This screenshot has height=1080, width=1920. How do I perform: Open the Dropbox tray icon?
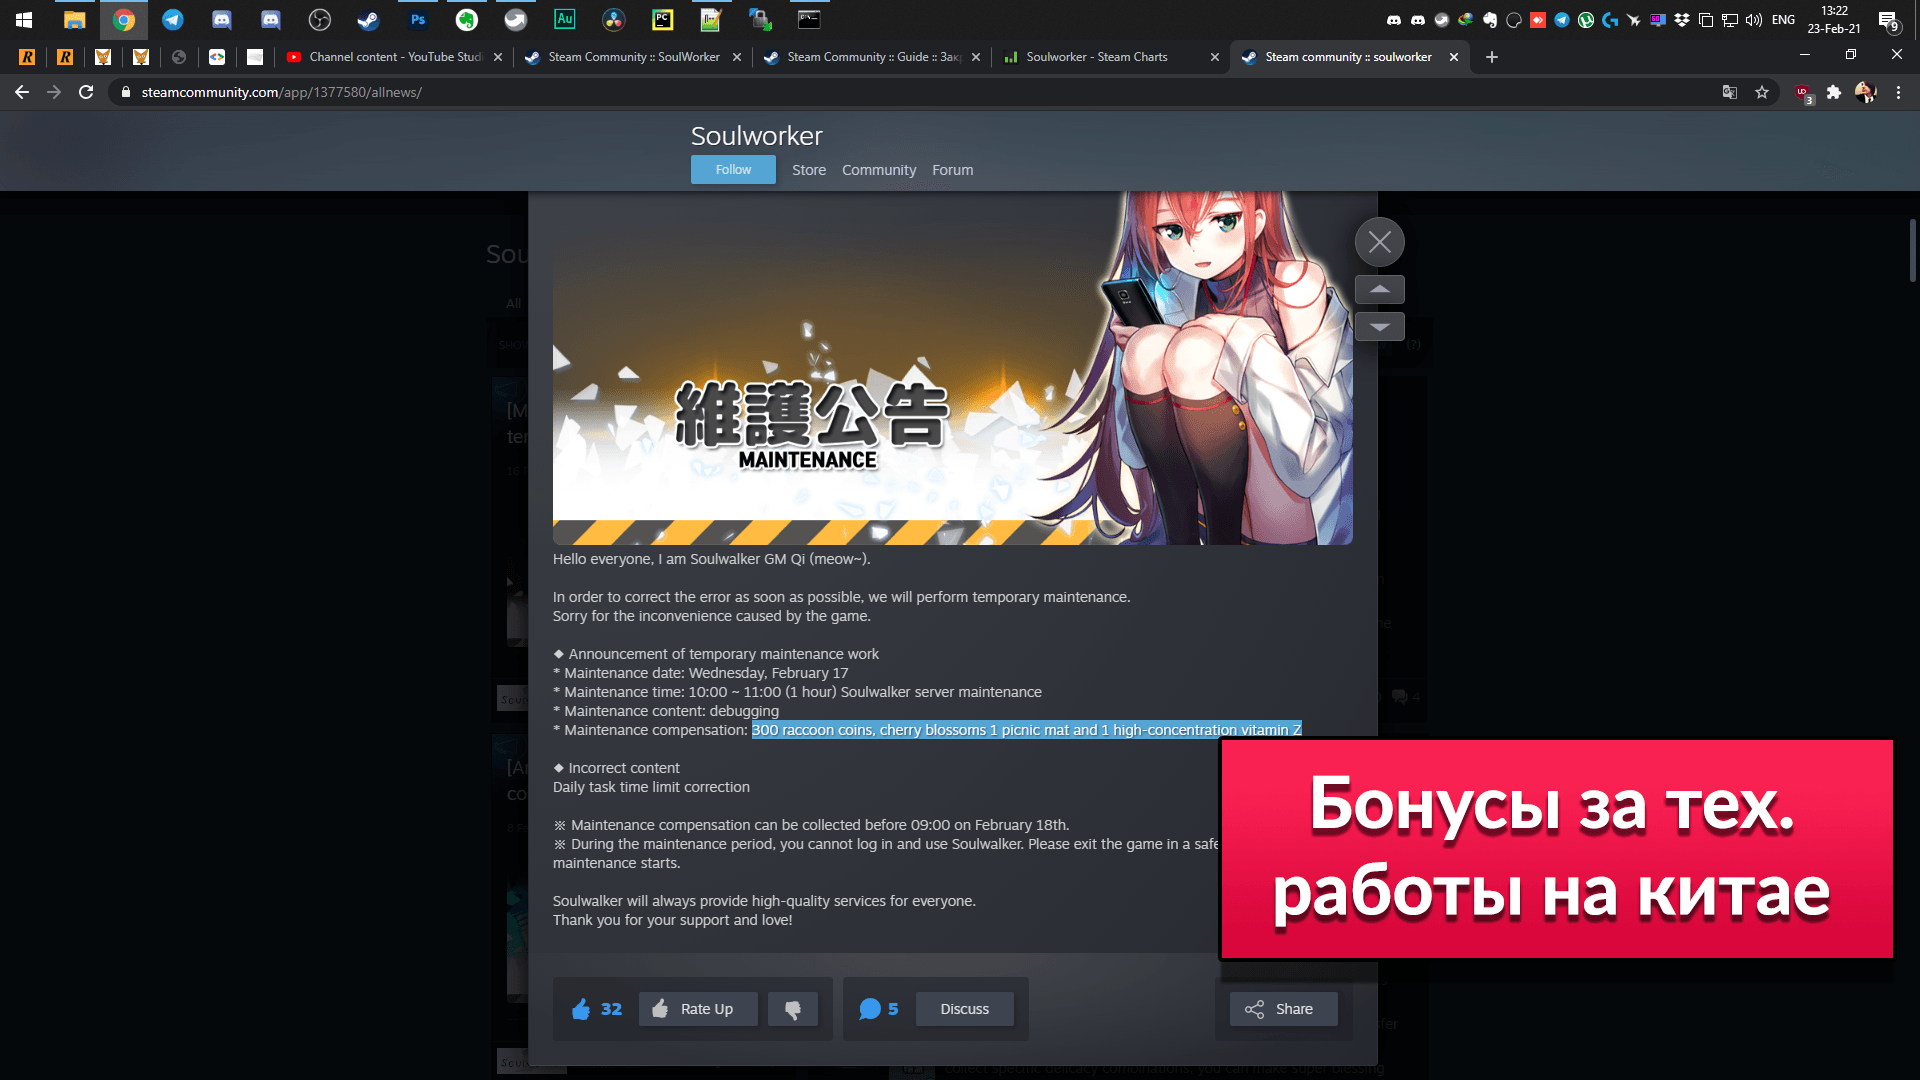pos(1682,20)
